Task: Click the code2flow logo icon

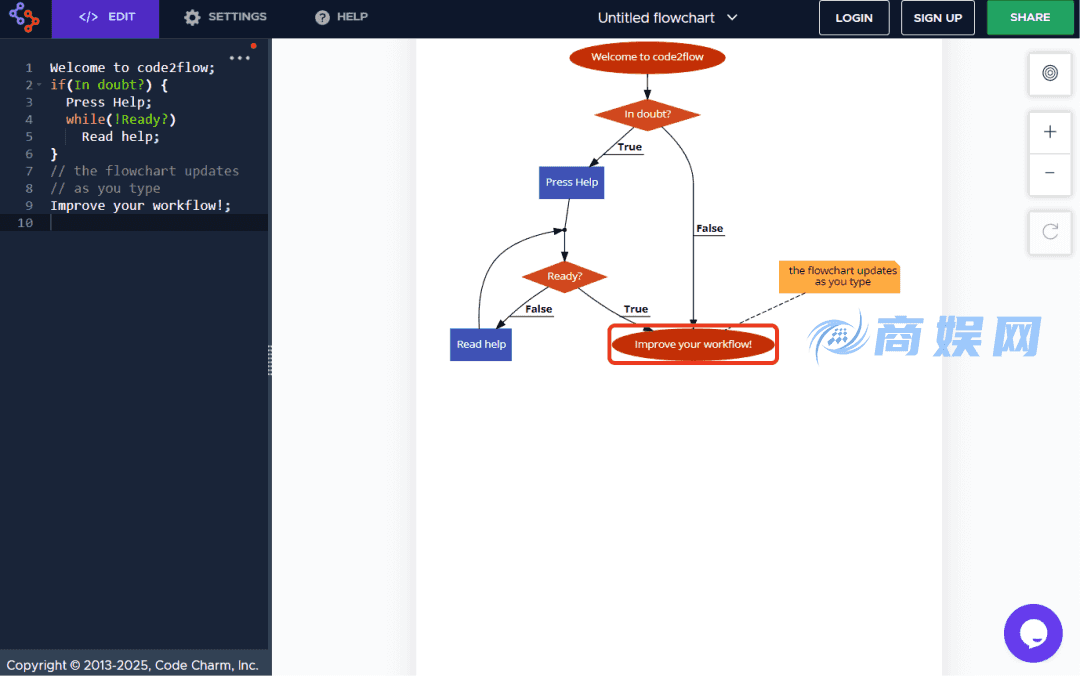Action: [24, 17]
